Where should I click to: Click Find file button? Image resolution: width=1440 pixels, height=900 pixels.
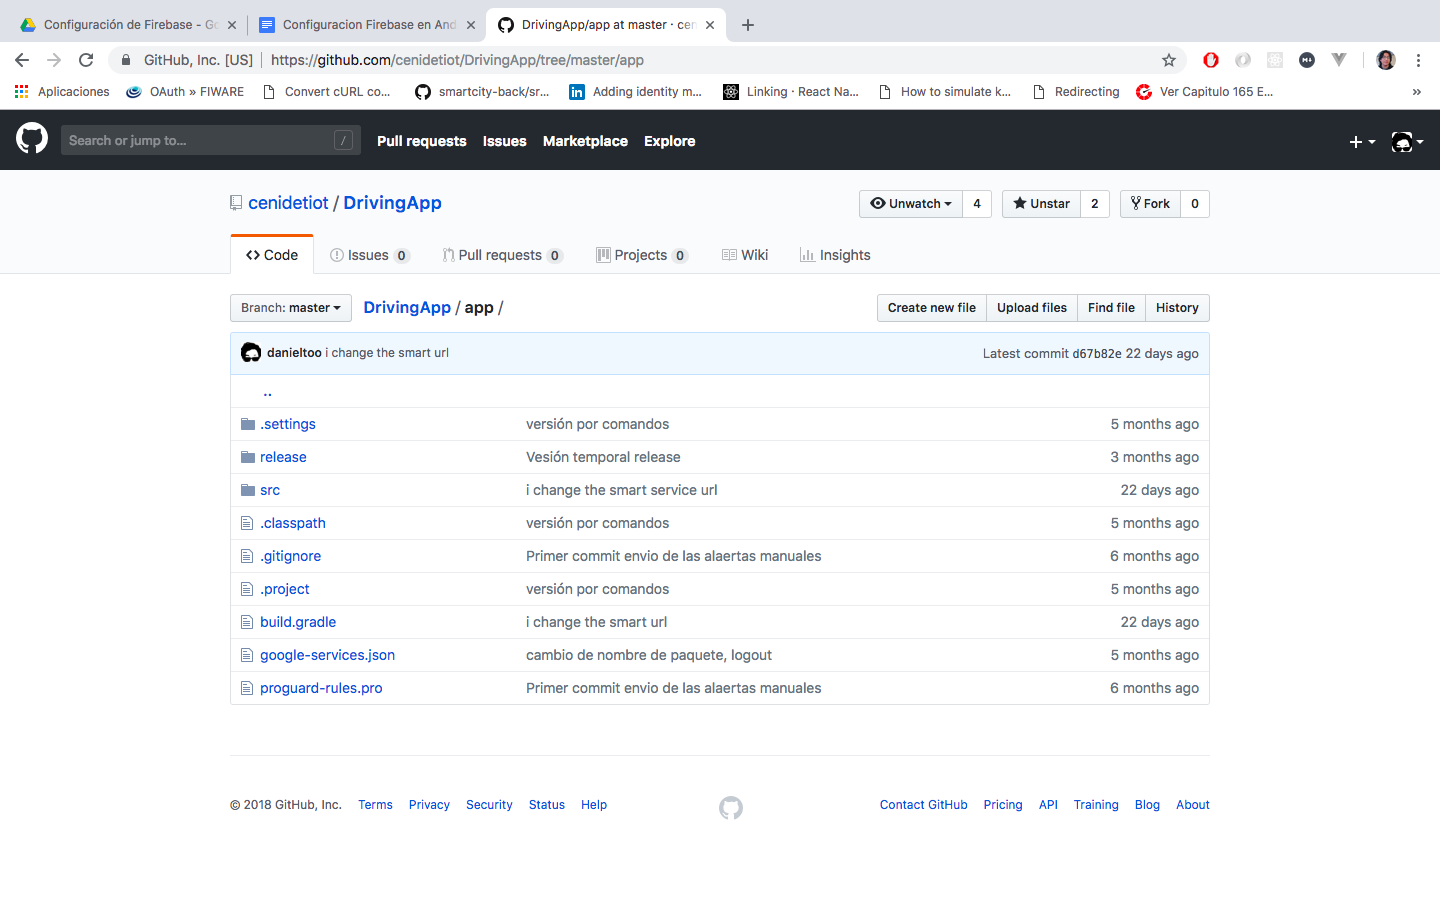tap(1111, 308)
